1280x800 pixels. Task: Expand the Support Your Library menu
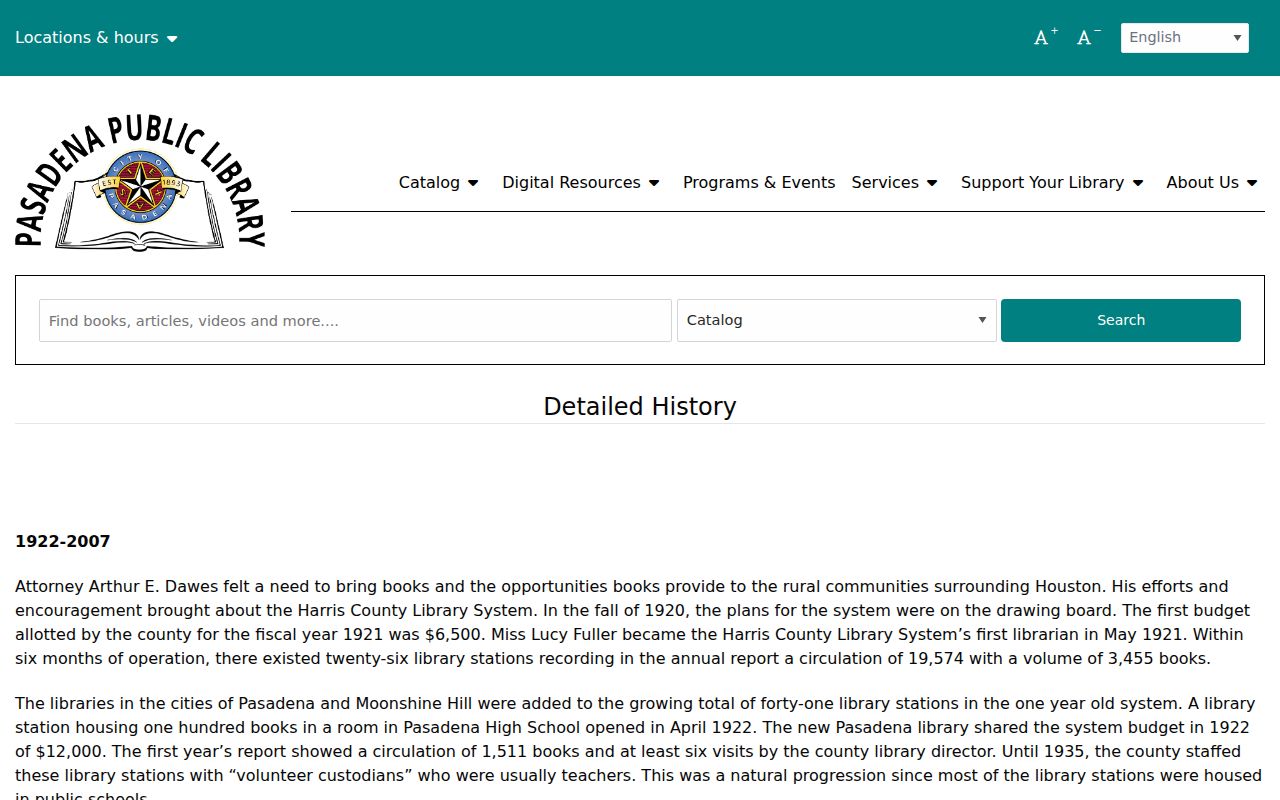click(x=1053, y=182)
